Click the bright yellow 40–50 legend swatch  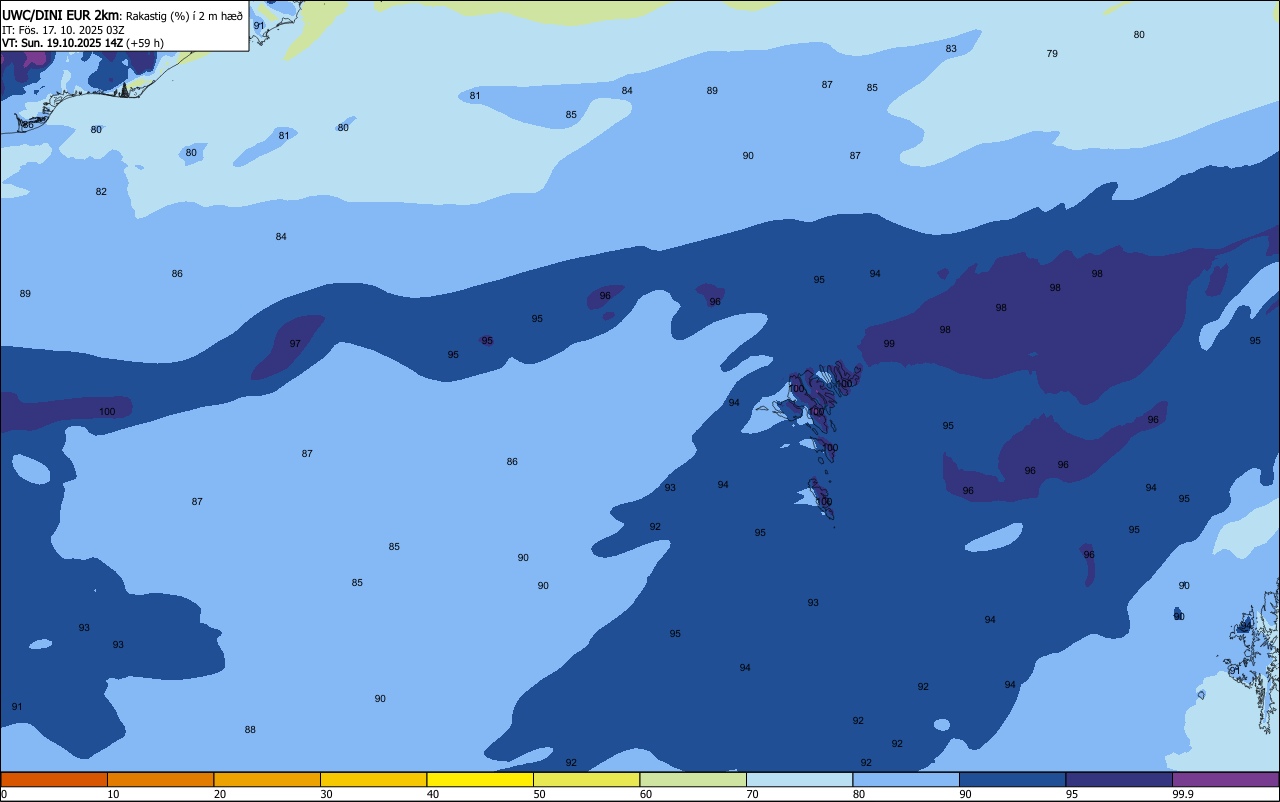click(480, 779)
